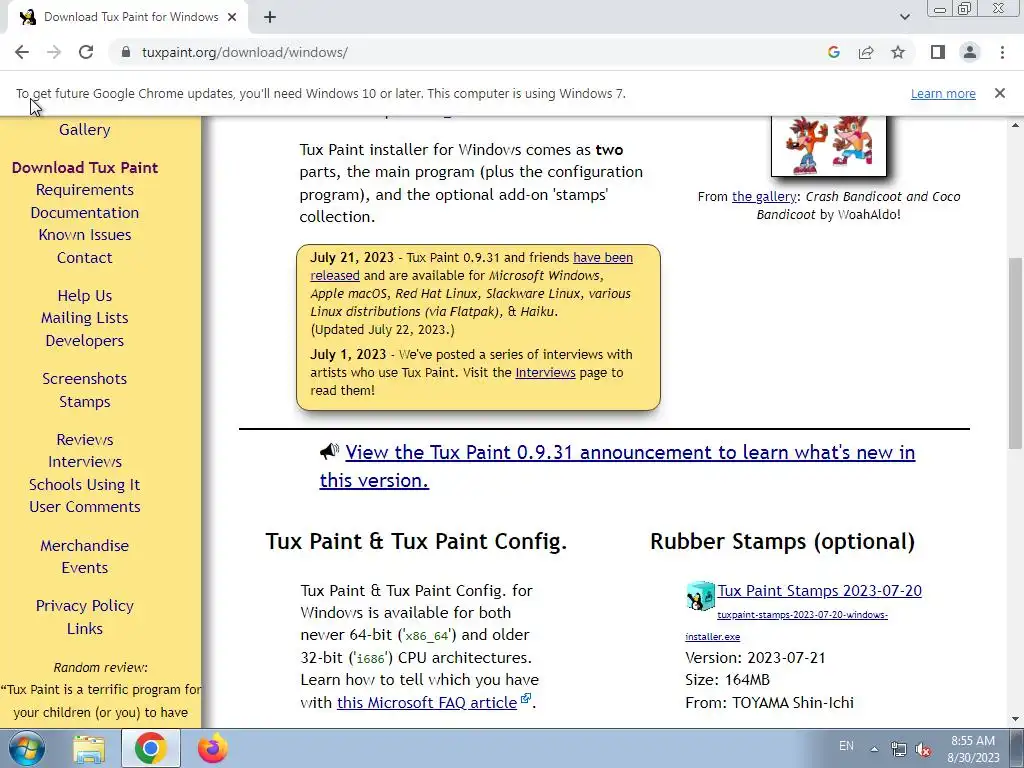Open the Stamps sidebar link
The width and height of the screenshot is (1024, 768).
click(84, 402)
